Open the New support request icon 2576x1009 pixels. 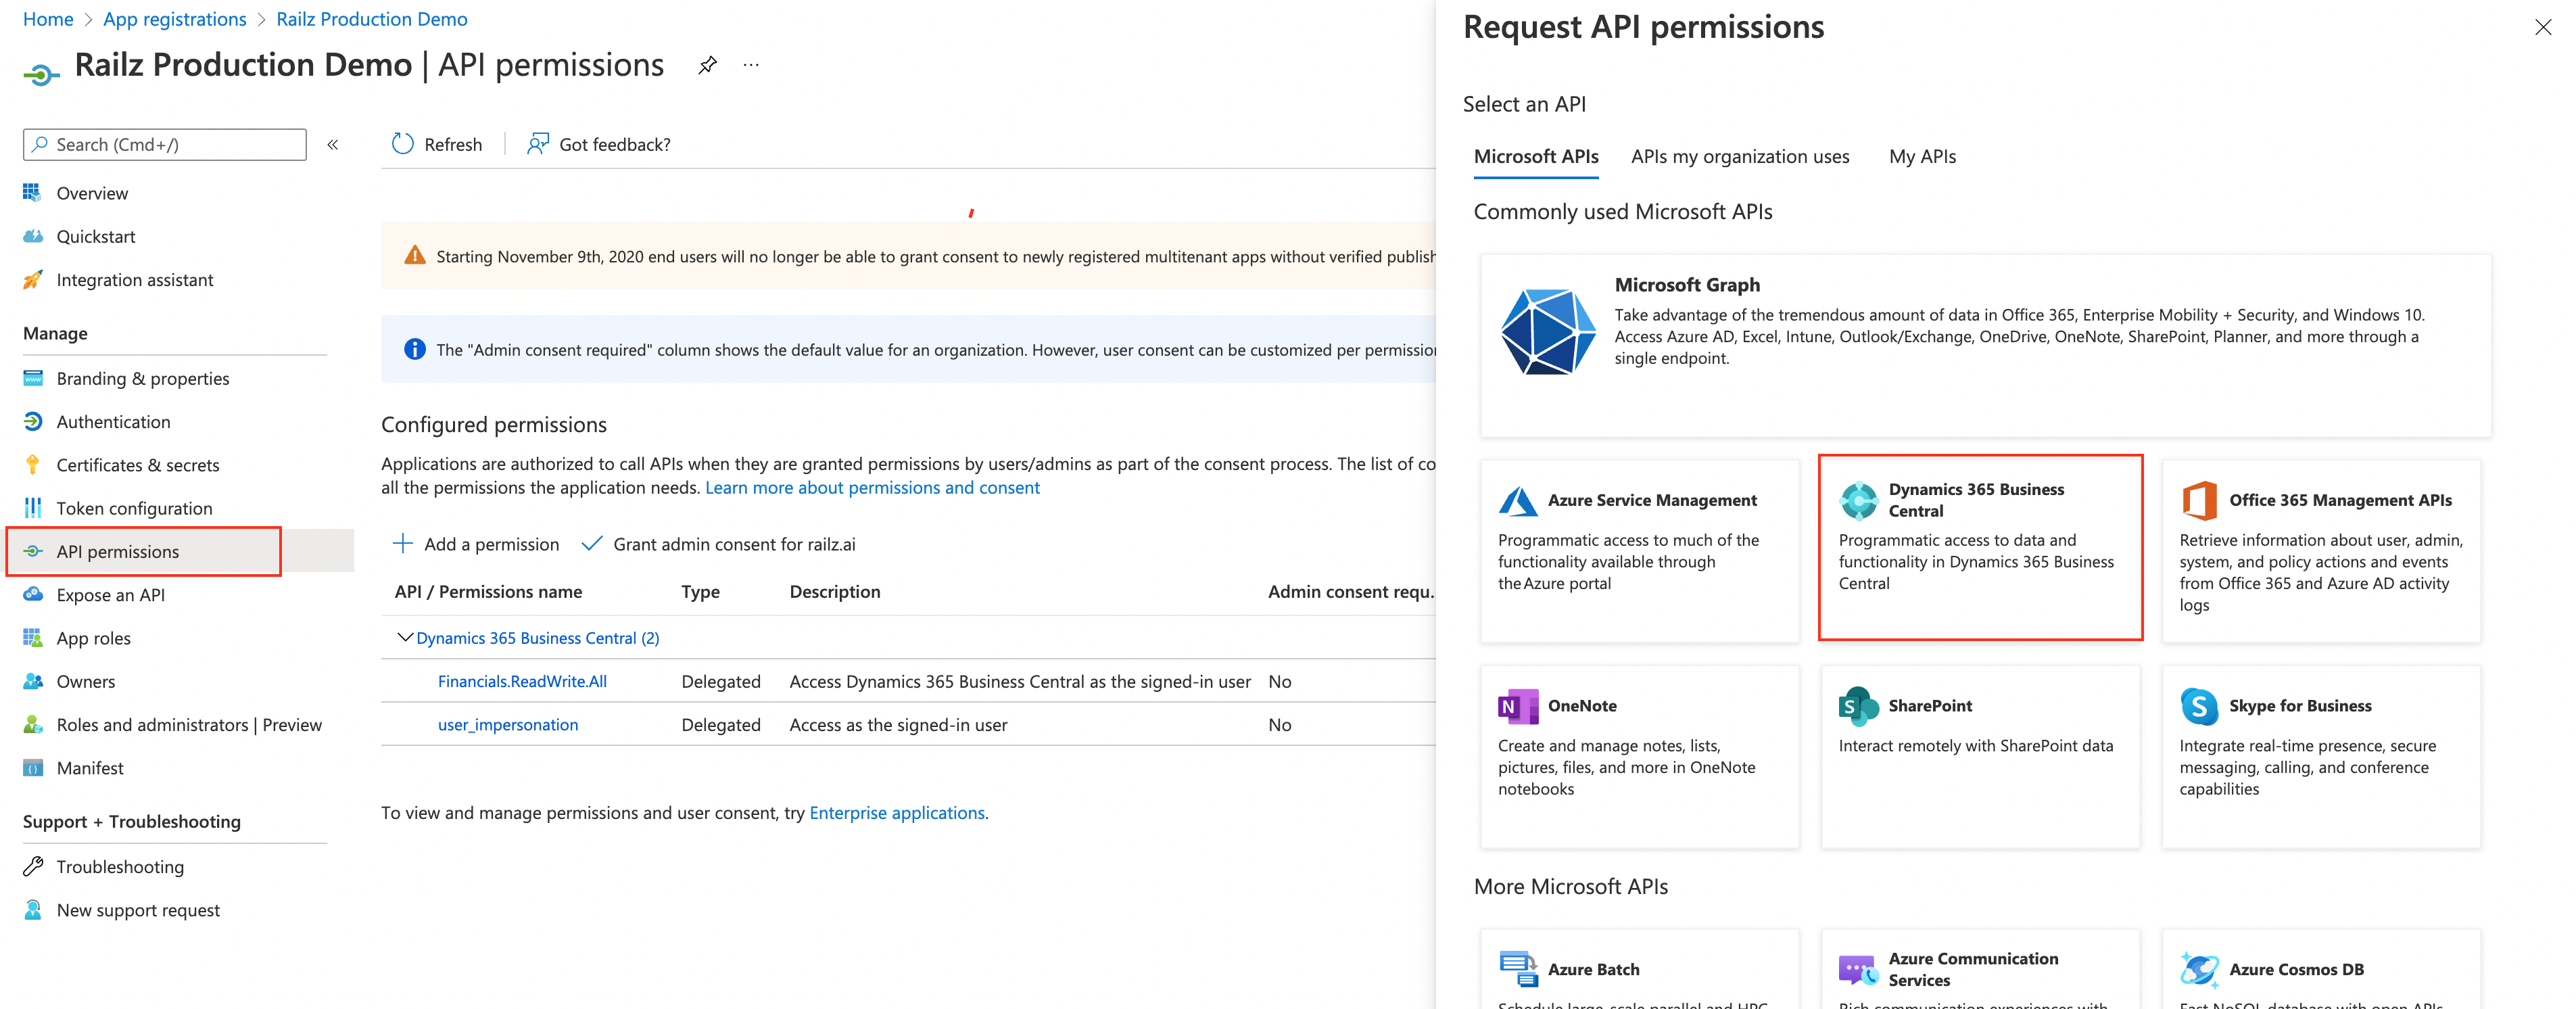click(x=33, y=909)
